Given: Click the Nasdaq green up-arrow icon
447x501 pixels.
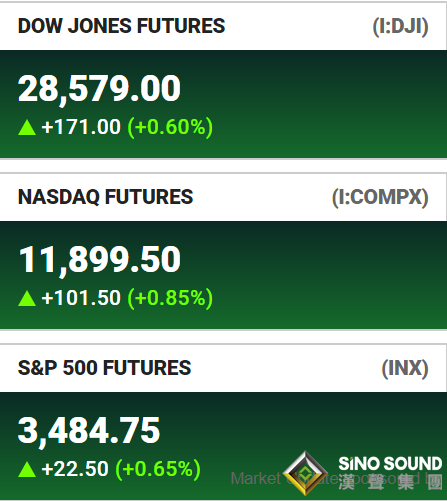Looking at the screenshot, I should 27,298.
